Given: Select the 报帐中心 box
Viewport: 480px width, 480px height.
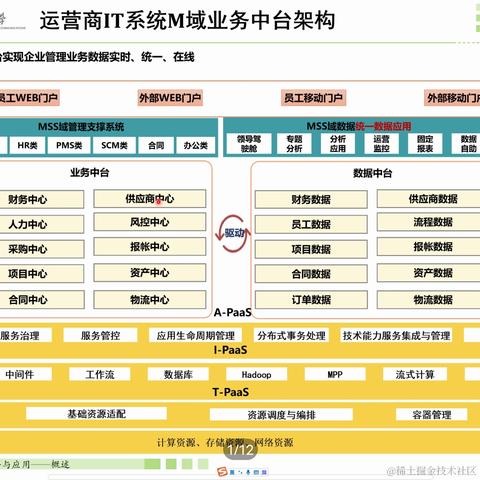Looking at the screenshot, I should [x=150, y=247].
